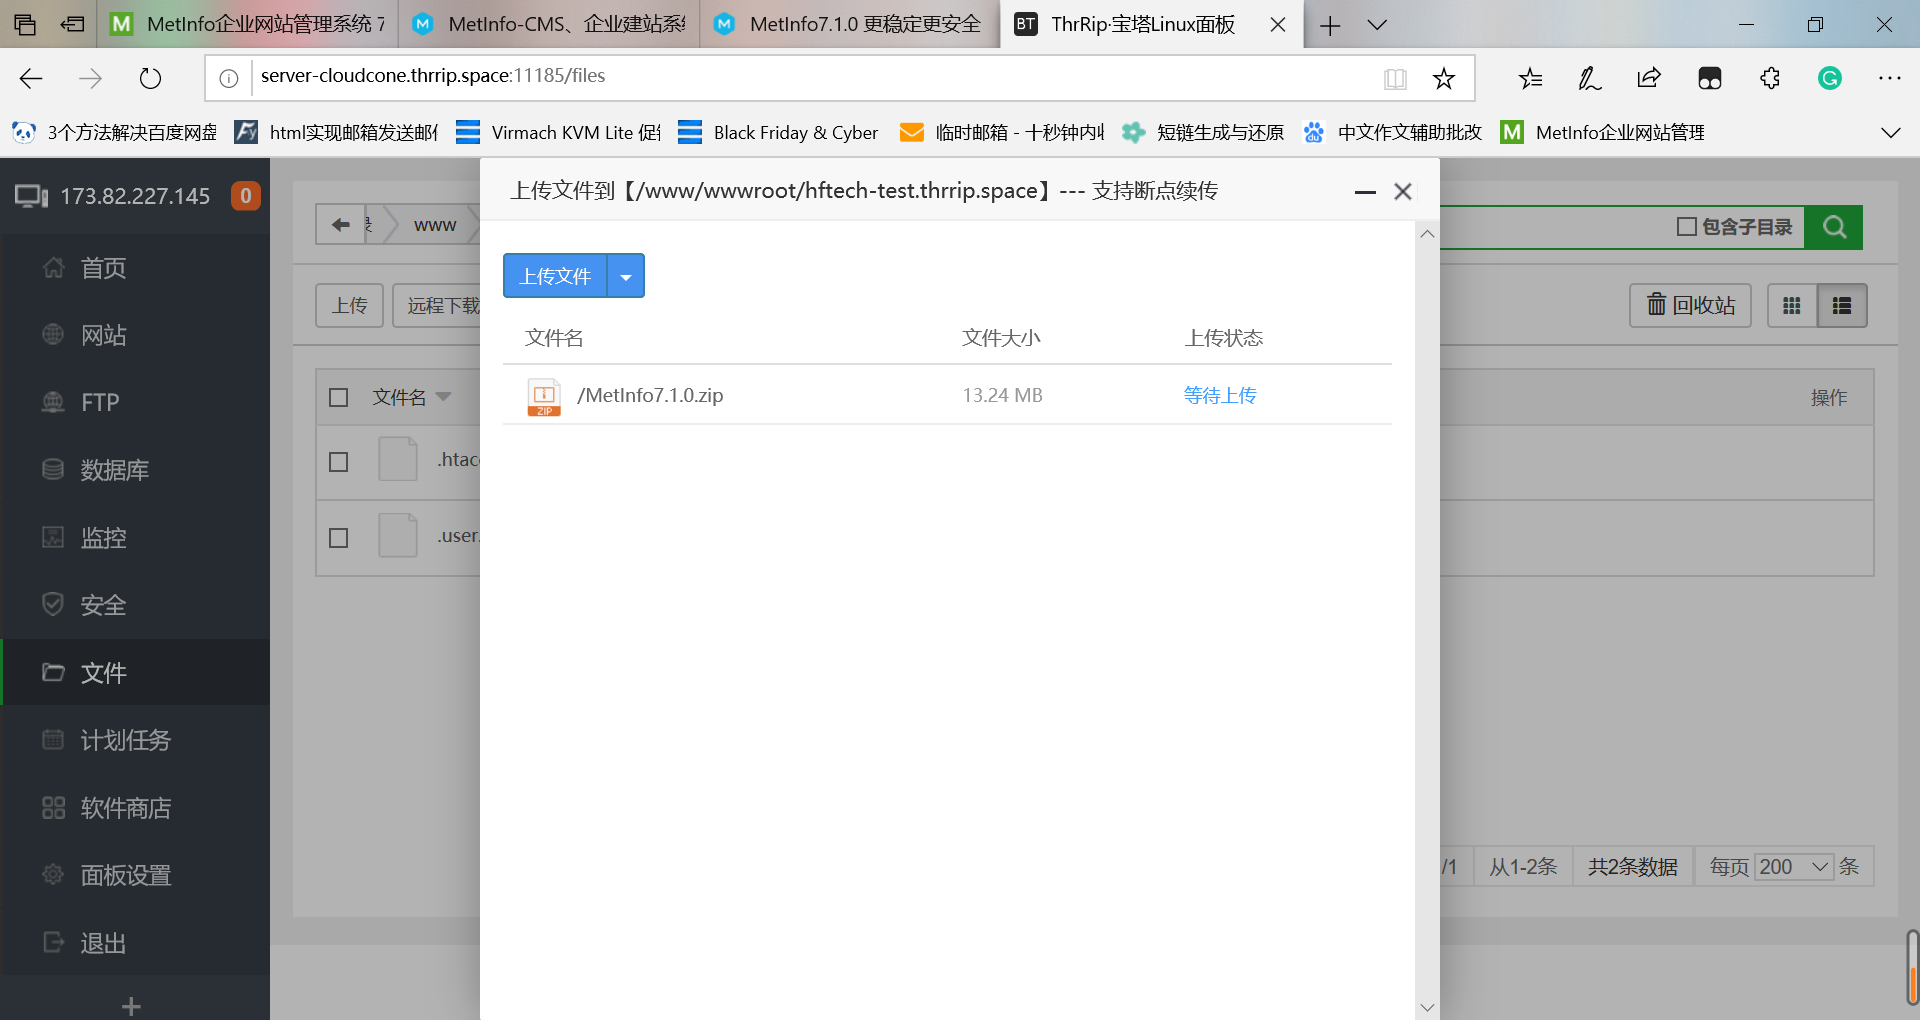Click the 上传文件 upload file button
1920x1020 pixels.
coord(555,276)
